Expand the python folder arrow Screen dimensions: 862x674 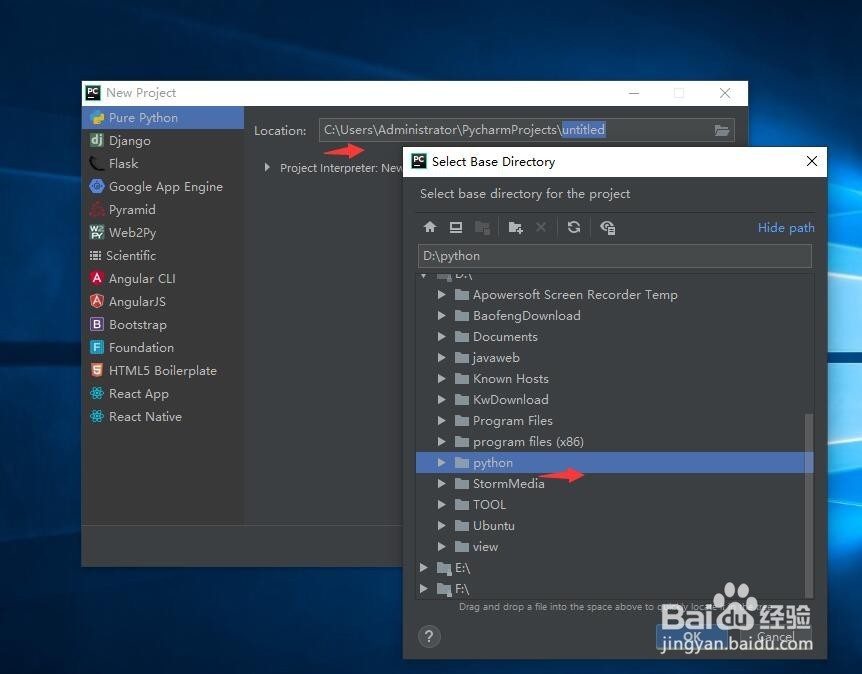coord(441,463)
